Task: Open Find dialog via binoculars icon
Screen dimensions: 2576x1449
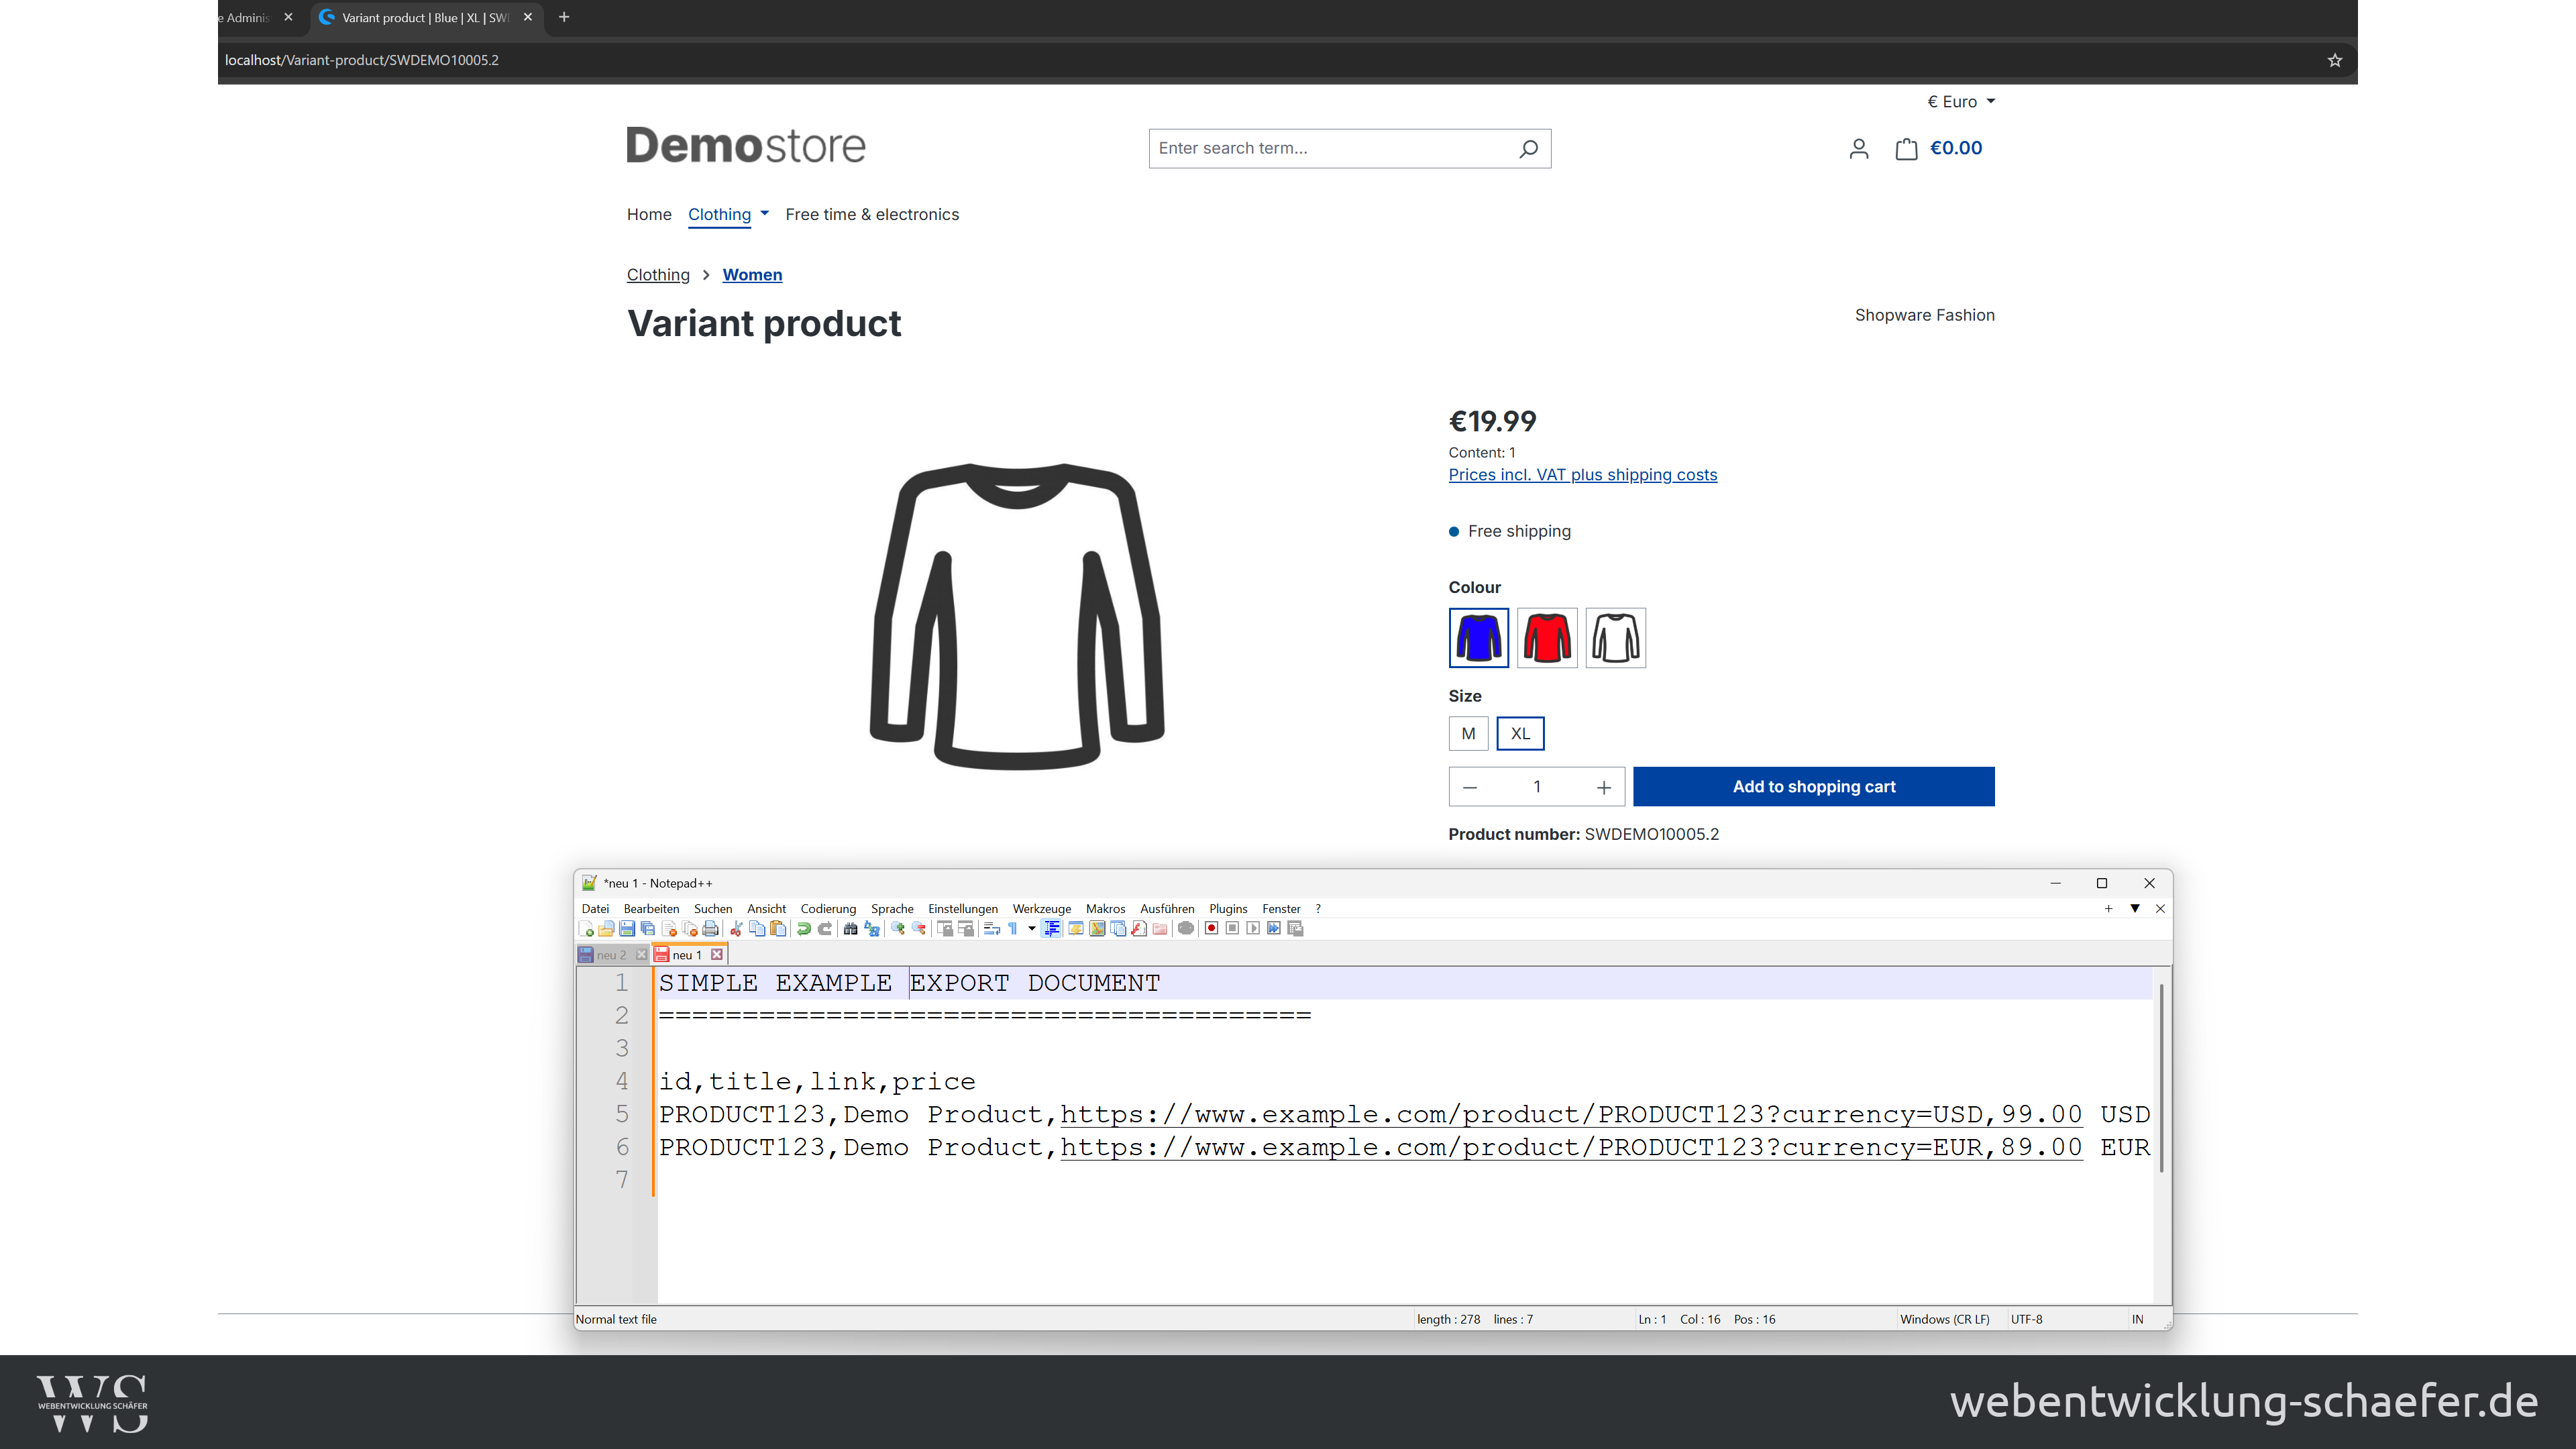Action: point(851,928)
